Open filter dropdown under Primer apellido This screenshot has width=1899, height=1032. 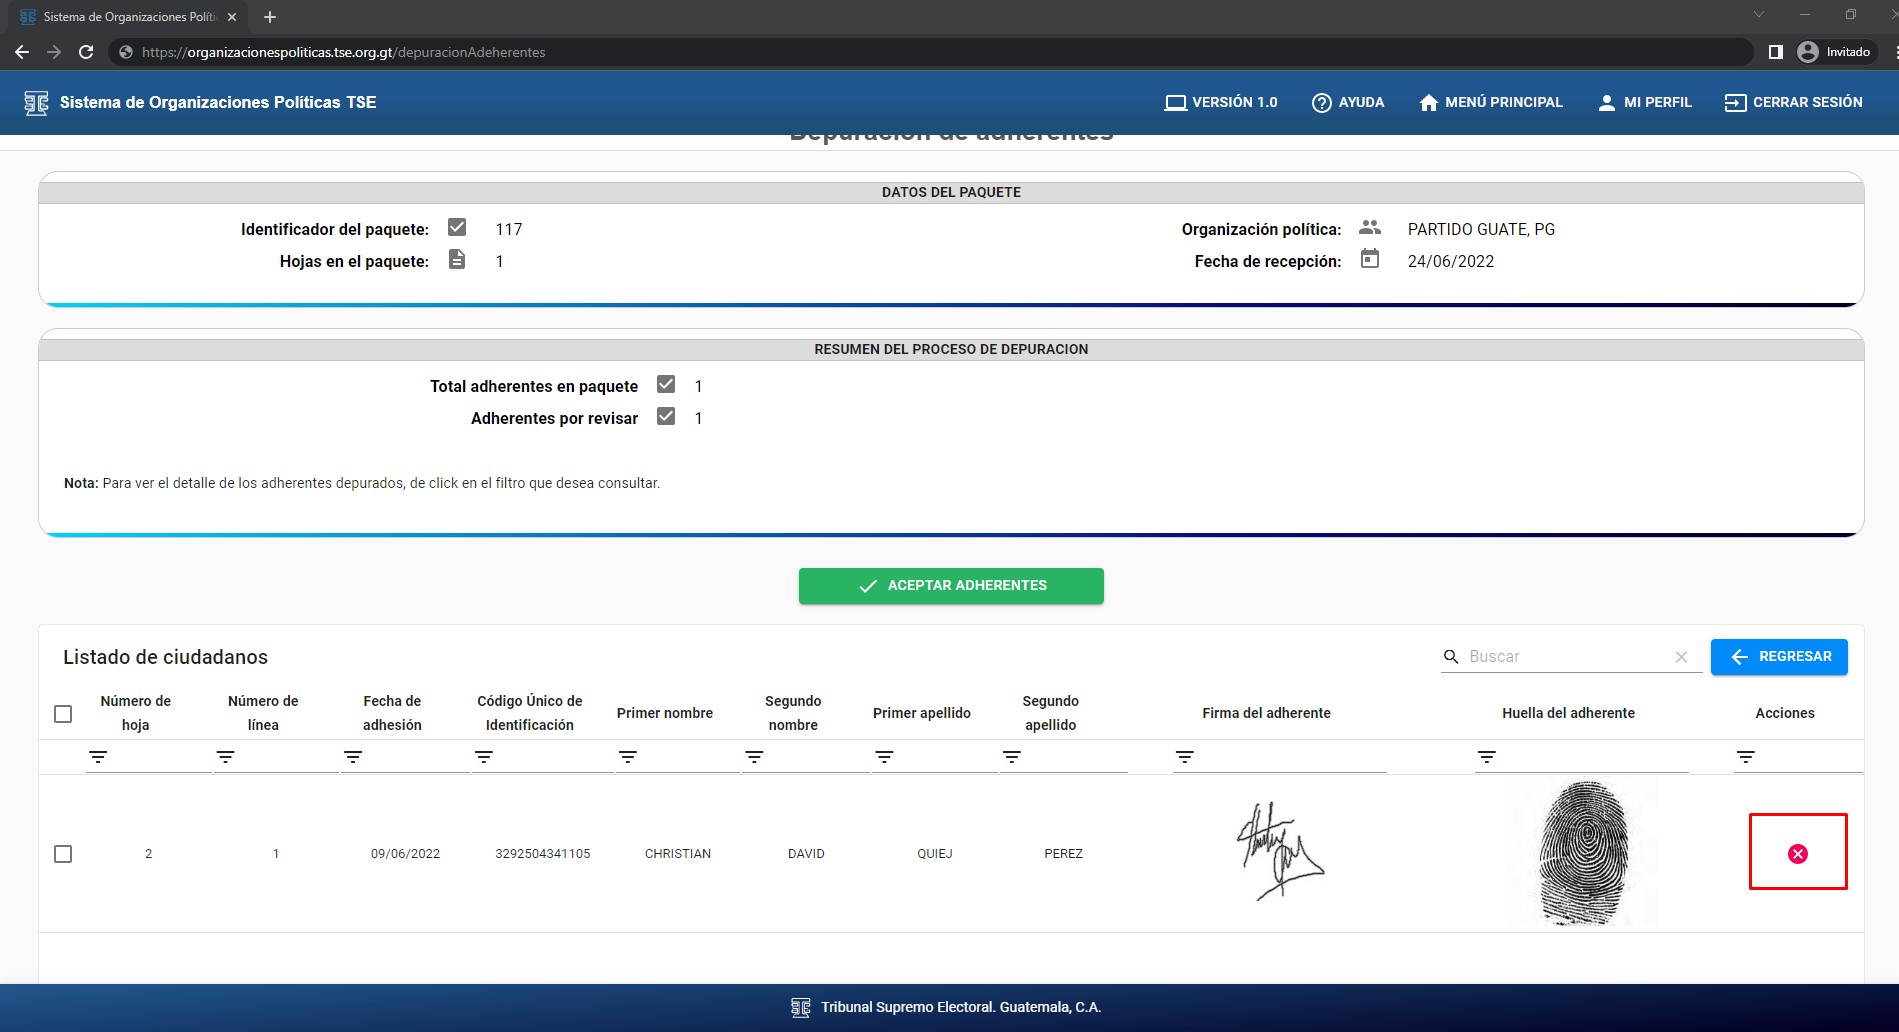(884, 757)
